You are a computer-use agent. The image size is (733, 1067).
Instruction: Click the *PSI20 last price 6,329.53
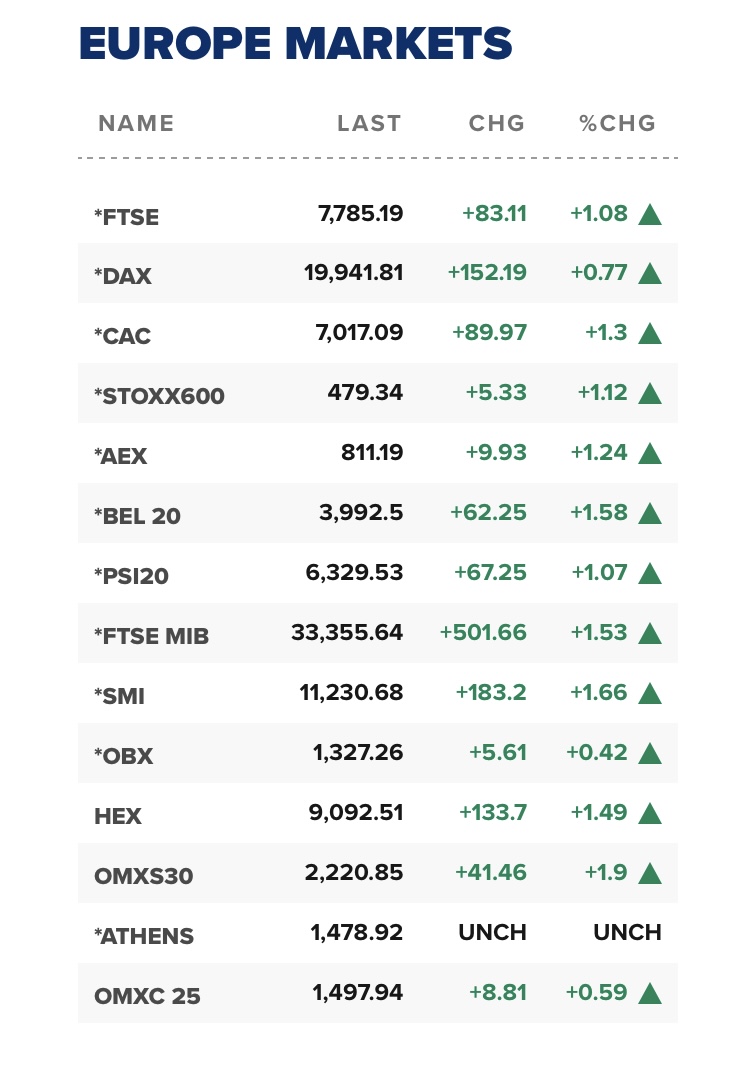coord(354,573)
